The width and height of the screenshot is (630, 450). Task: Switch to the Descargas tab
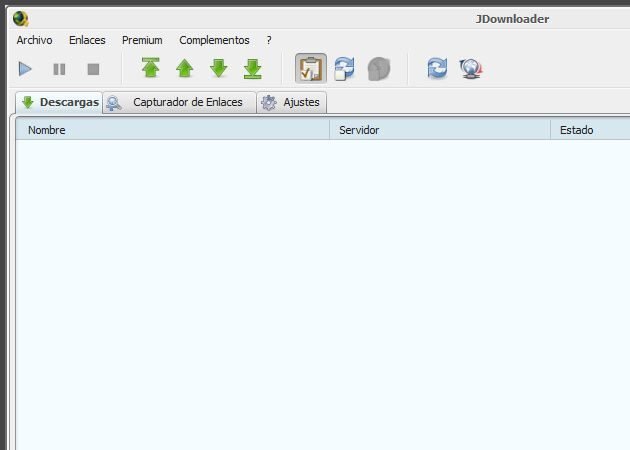(x=59, y=102)
